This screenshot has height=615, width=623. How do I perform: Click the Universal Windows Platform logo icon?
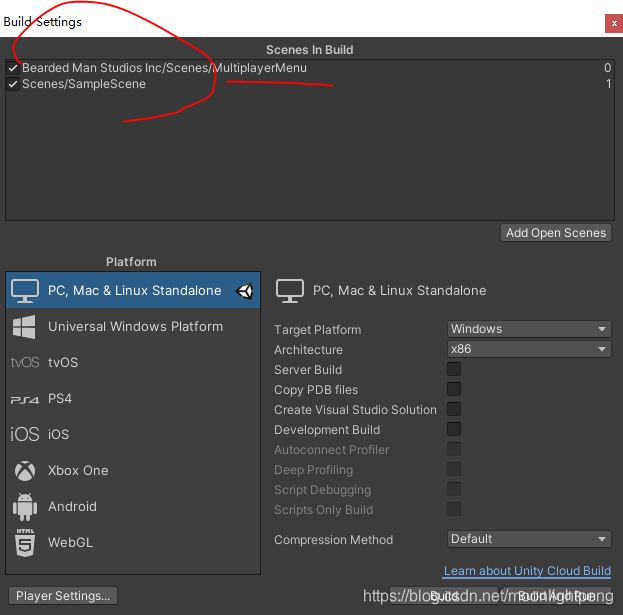tap(24, 327)
